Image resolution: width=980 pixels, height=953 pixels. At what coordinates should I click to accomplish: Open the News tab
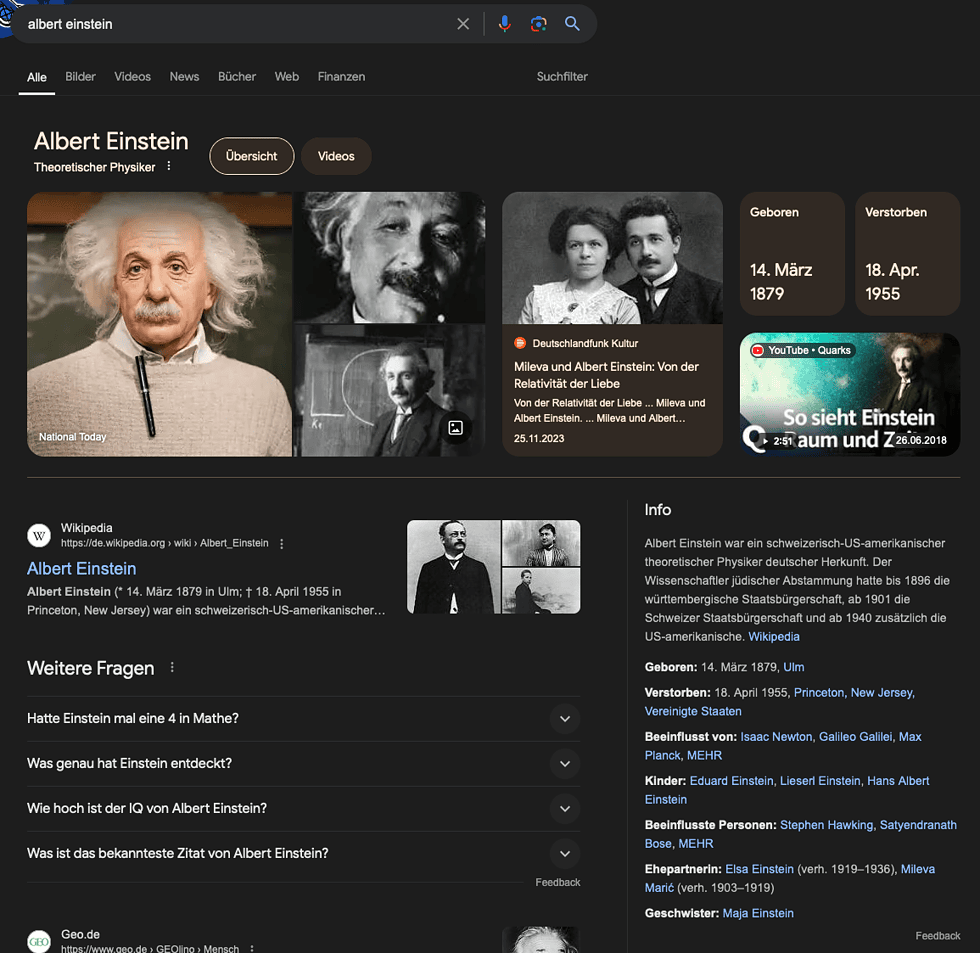pyautogui.click(x=184, y=77)
